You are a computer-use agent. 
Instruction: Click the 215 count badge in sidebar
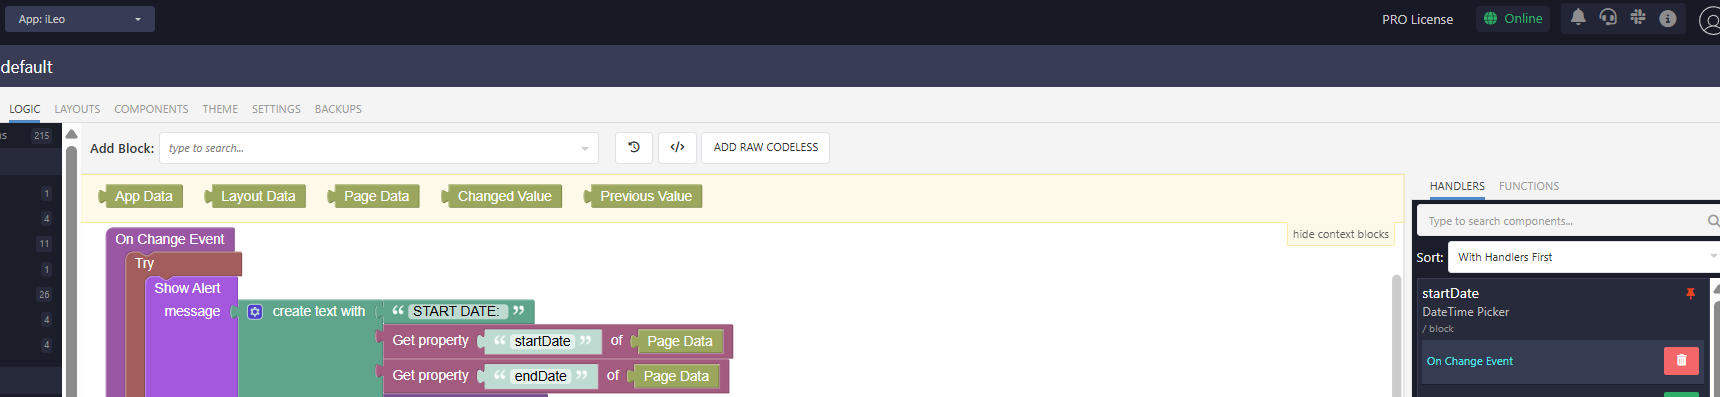(x=42, y=135)
